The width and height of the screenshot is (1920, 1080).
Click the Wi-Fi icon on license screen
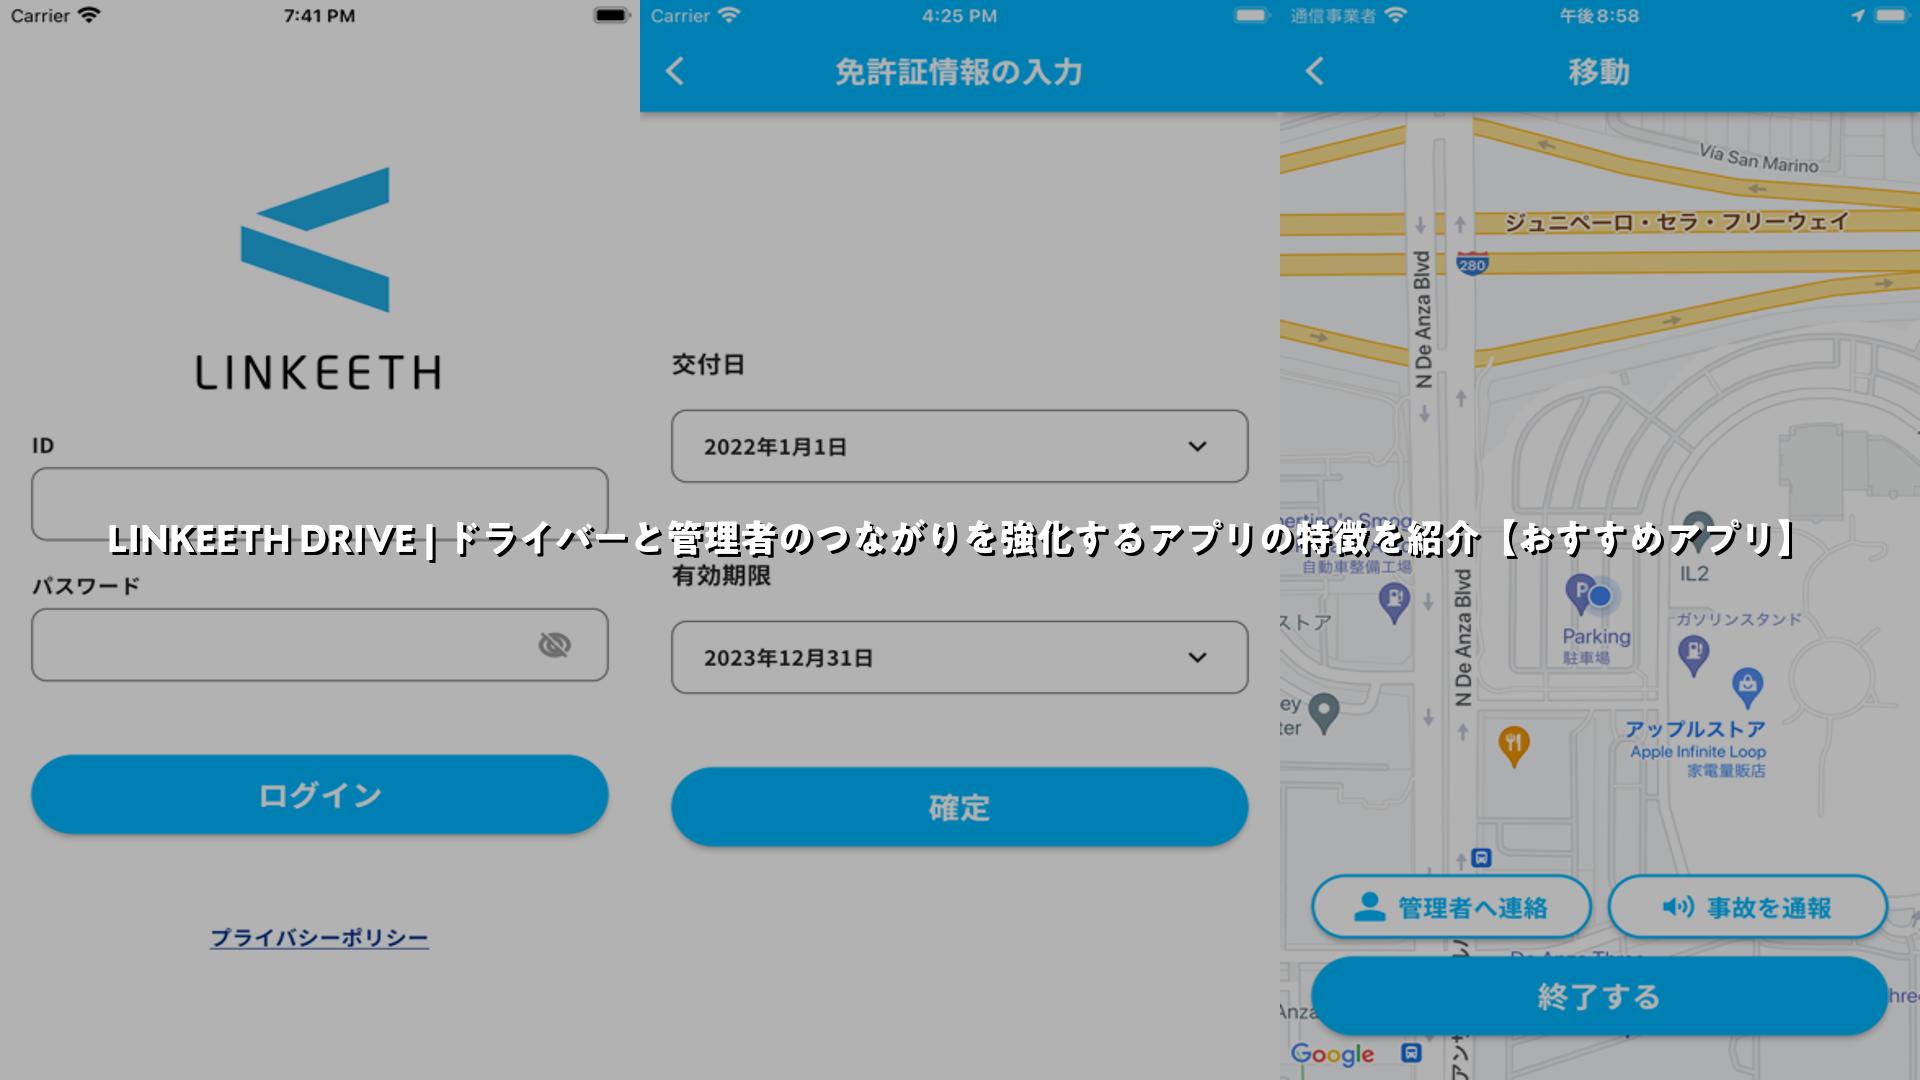[729, 15]
